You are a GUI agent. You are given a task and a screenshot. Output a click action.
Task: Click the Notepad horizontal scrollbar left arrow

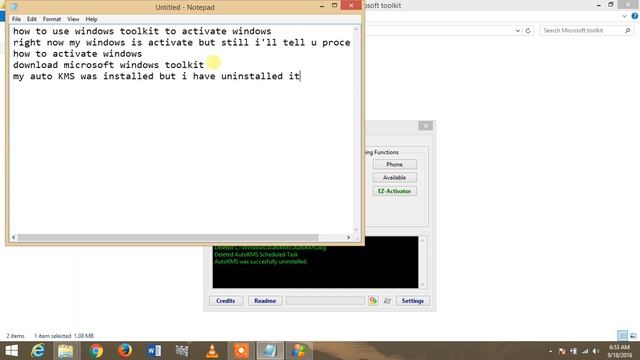tap(13, 237)
